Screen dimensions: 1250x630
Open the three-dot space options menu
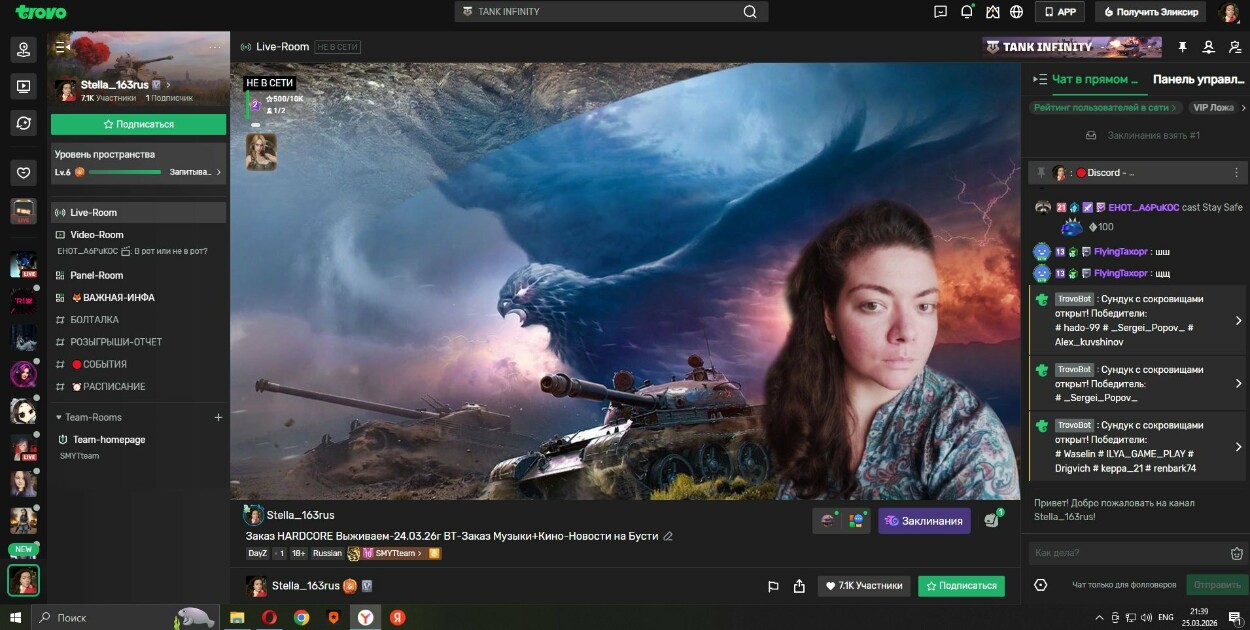(x=215, y=47)
